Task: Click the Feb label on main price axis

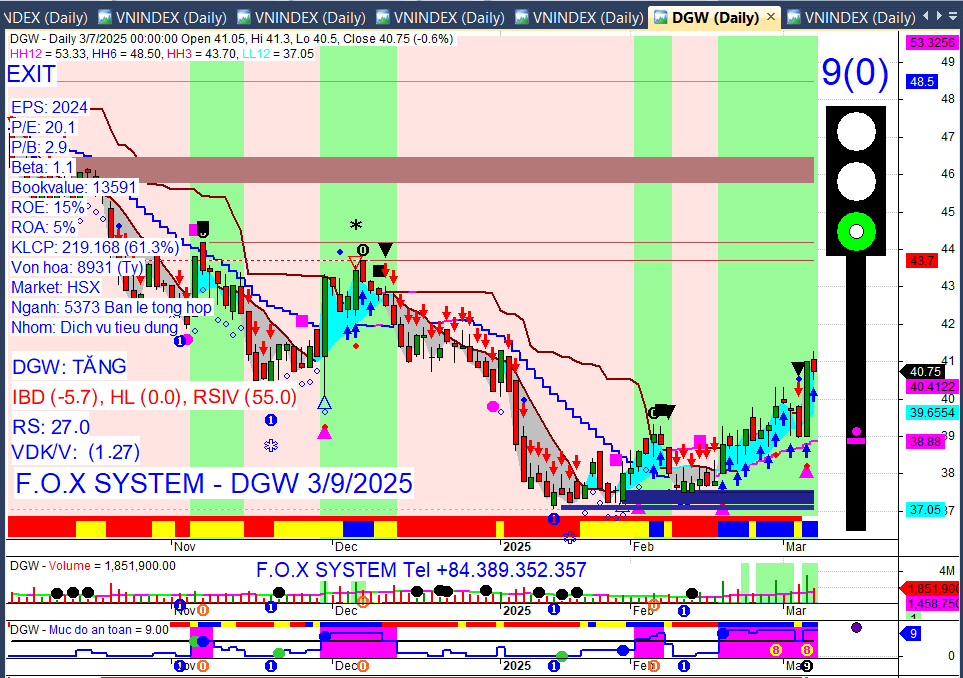Action: pos(643,547)
